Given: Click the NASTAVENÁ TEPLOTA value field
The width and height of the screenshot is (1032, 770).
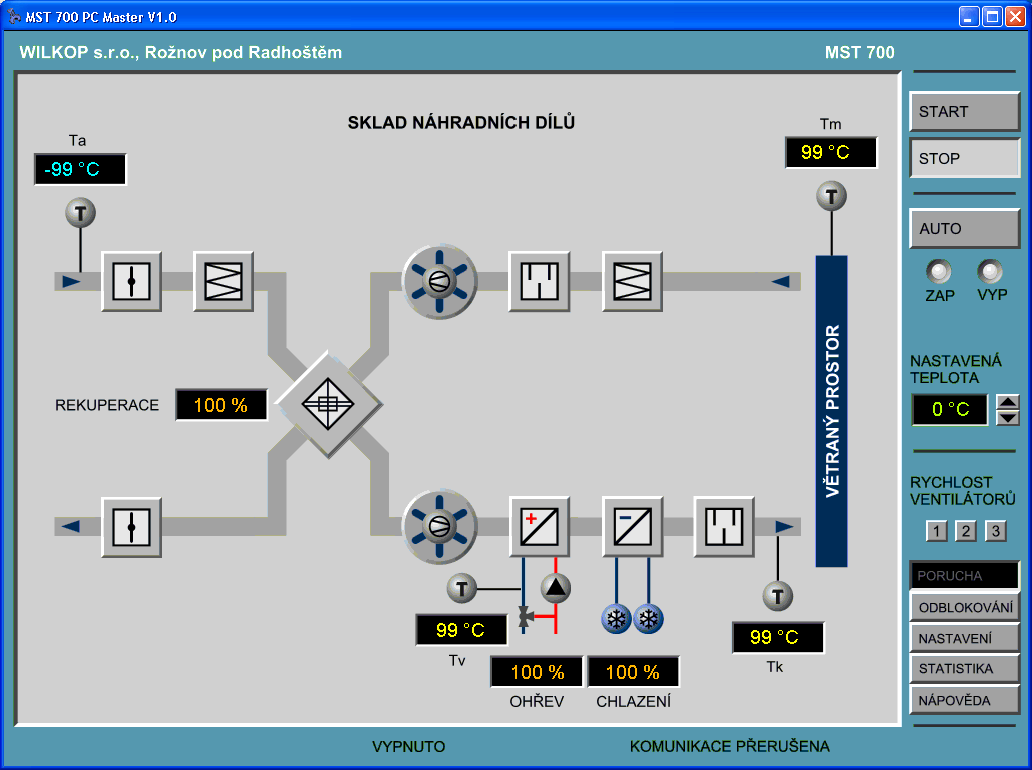Looking at the screenshot, I should pos(950,410).
